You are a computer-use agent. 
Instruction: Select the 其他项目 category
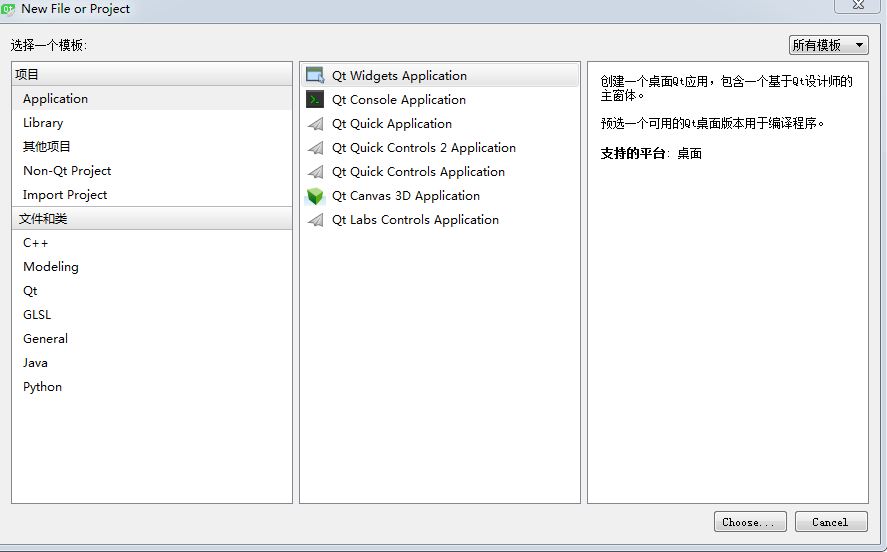pos(47,147)
